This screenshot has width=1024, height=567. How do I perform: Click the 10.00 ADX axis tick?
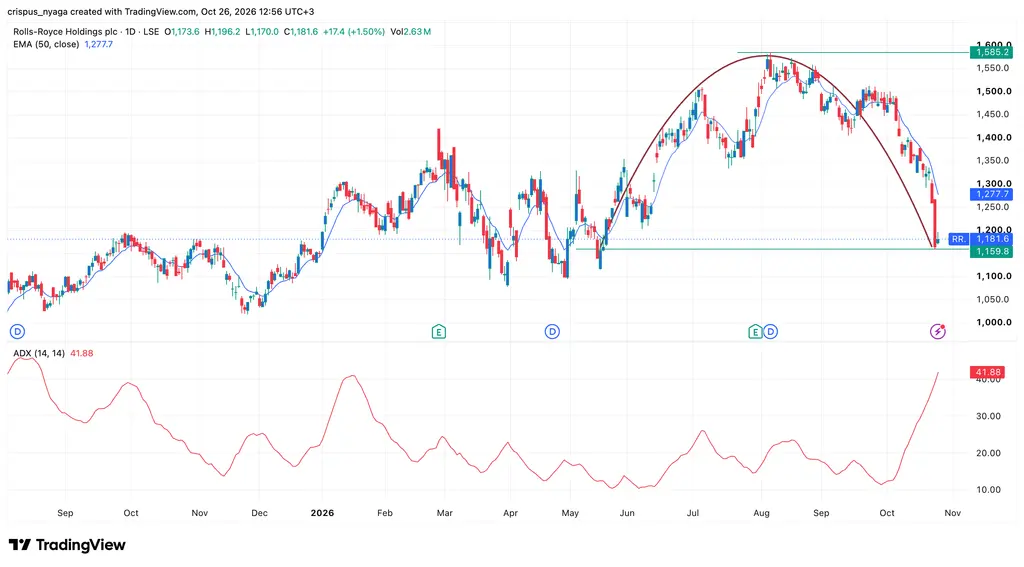pos(988,489)
